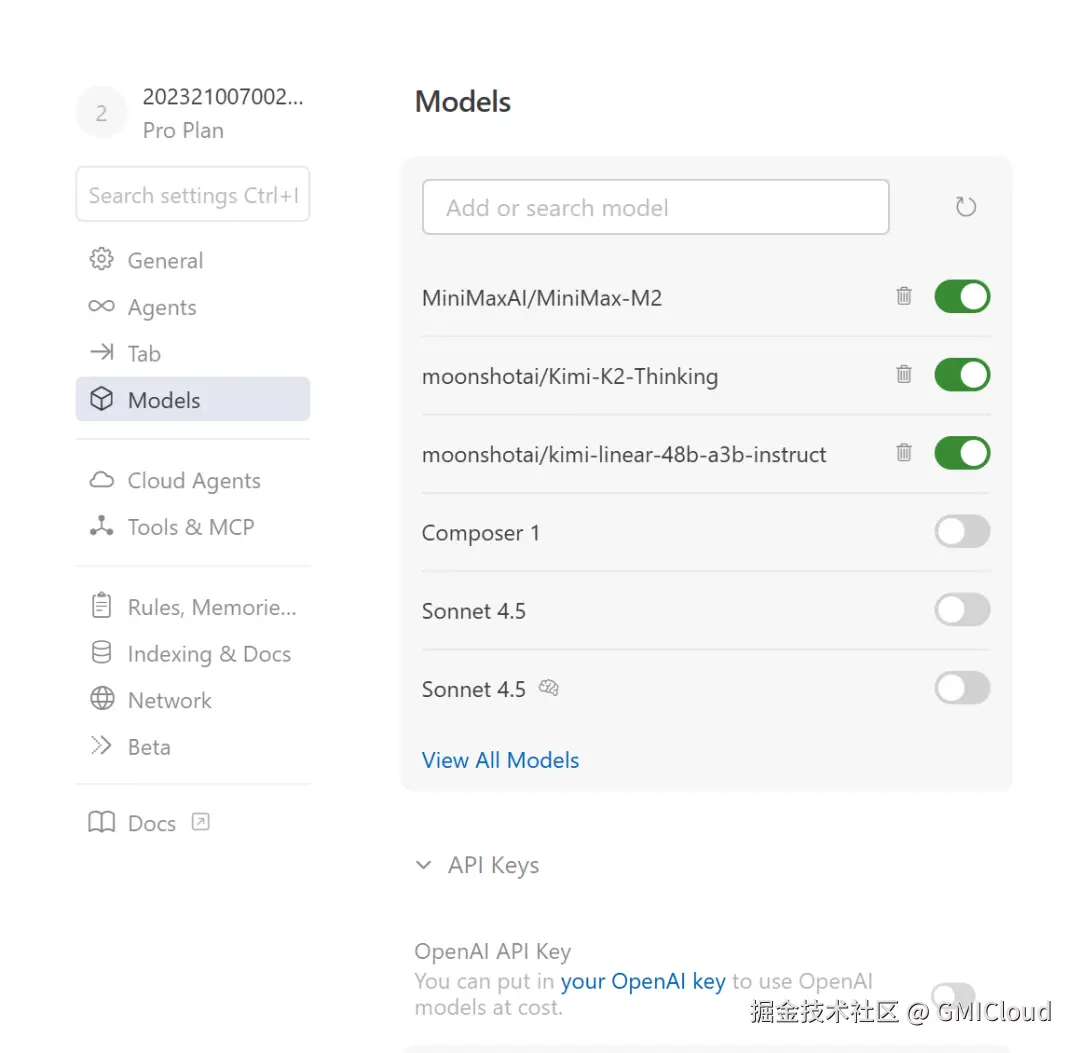Delete the MiniMaxAI/MiniMax-M2 model via trash icon
This screenshot has height=1053, width=1080.
(904, 296)
